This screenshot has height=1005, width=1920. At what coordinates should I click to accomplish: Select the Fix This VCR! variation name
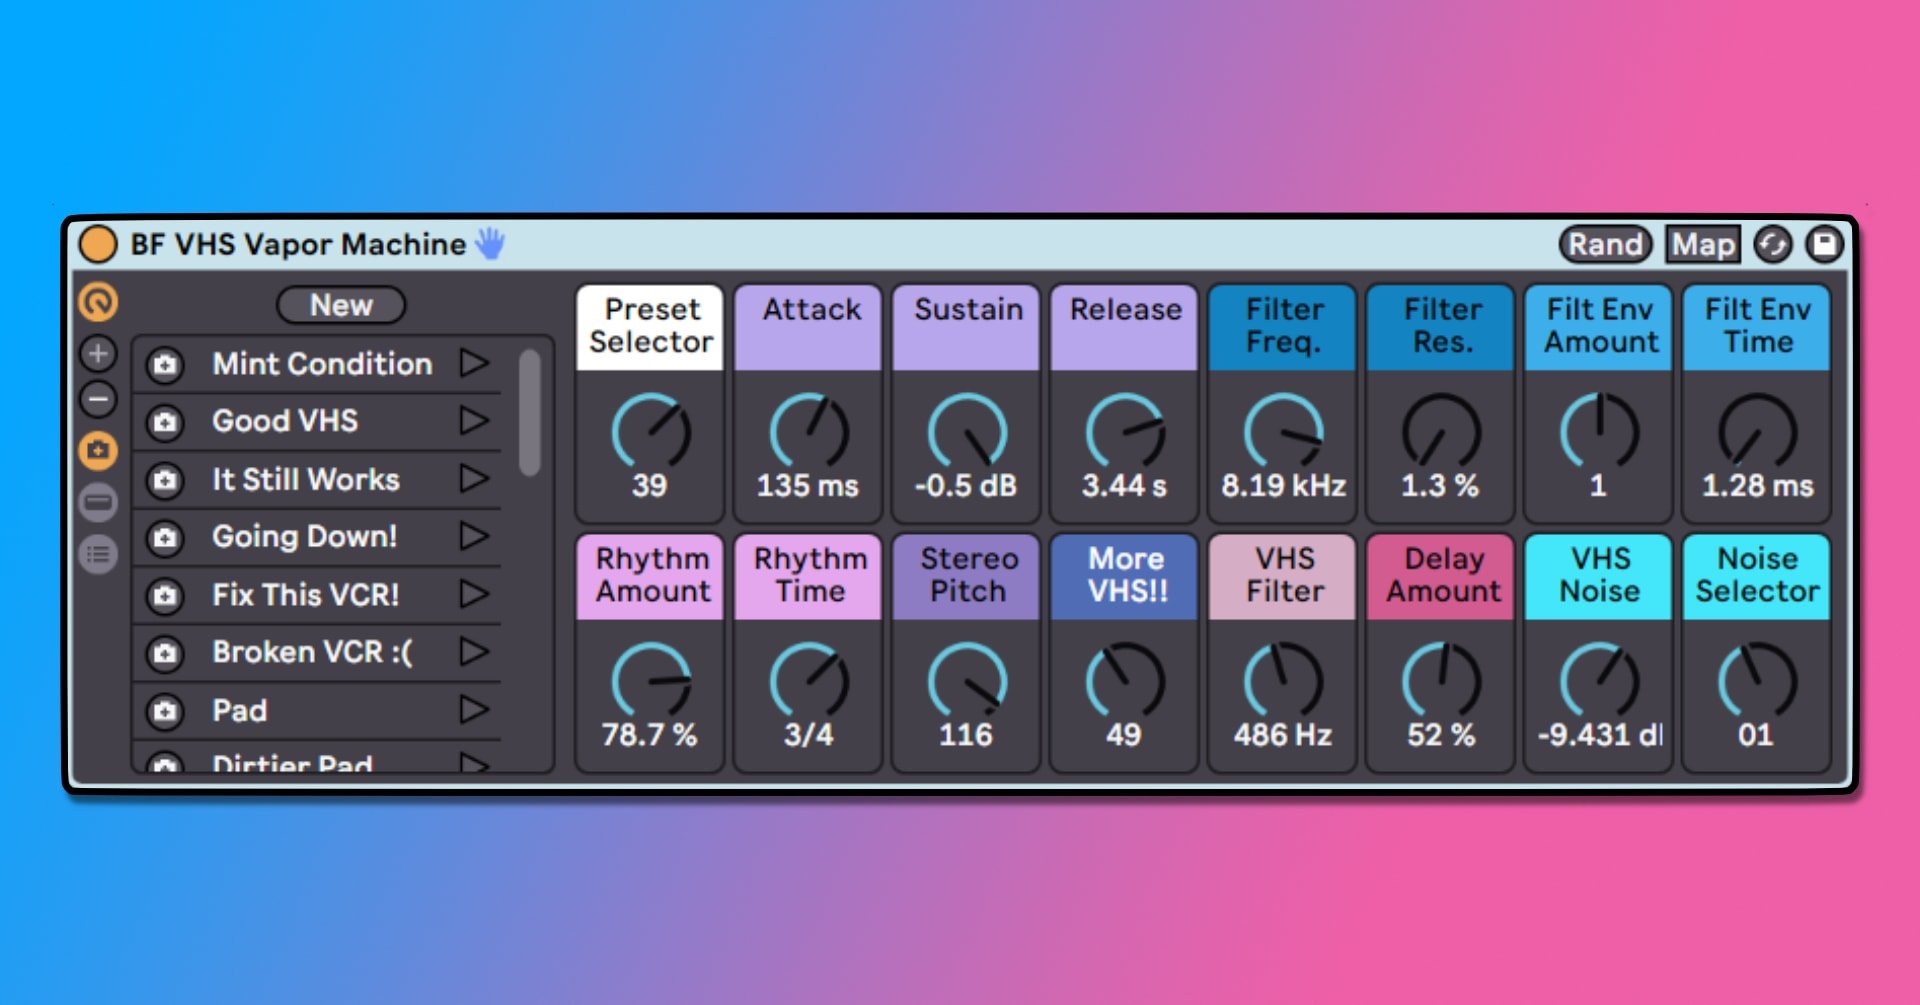(x=306, y=595)
